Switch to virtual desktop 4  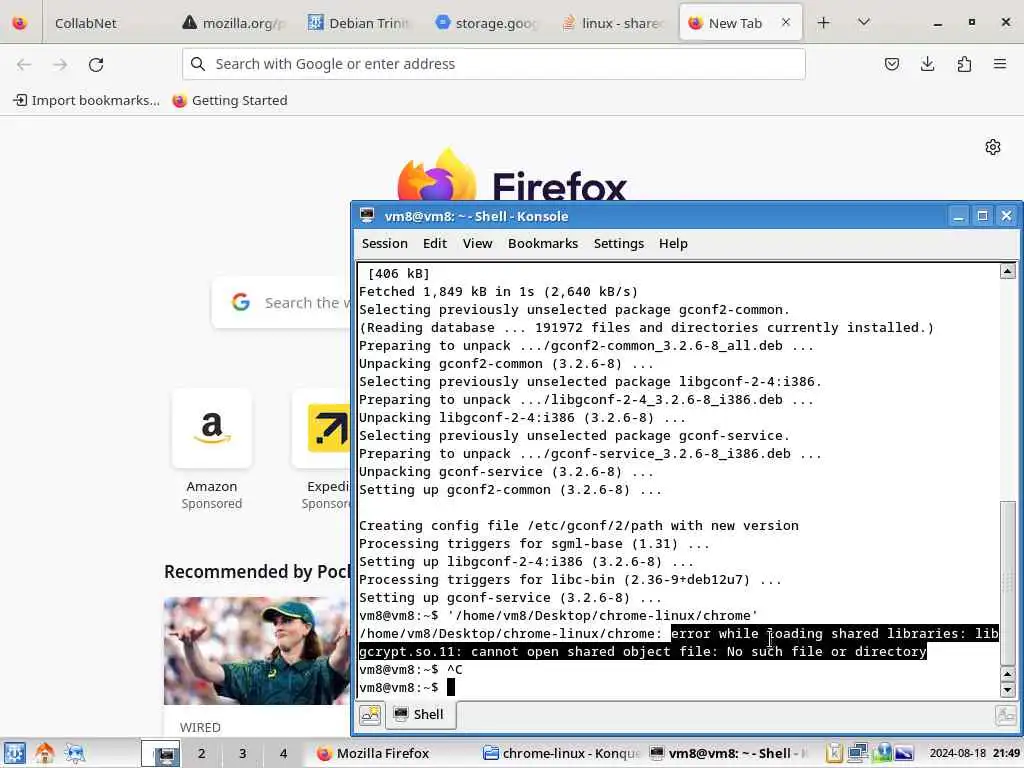pos(283,753)
